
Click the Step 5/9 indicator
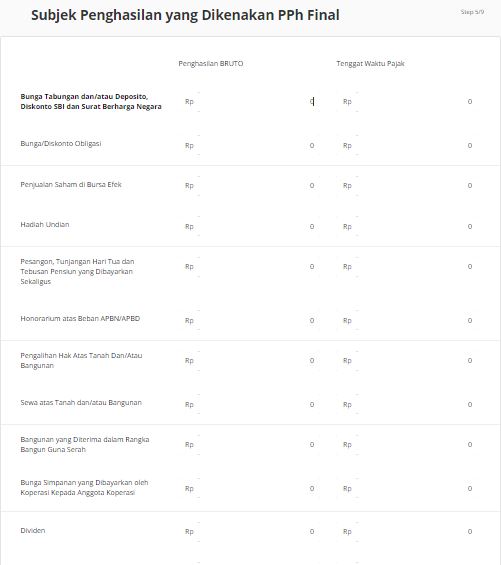point(472,12)
